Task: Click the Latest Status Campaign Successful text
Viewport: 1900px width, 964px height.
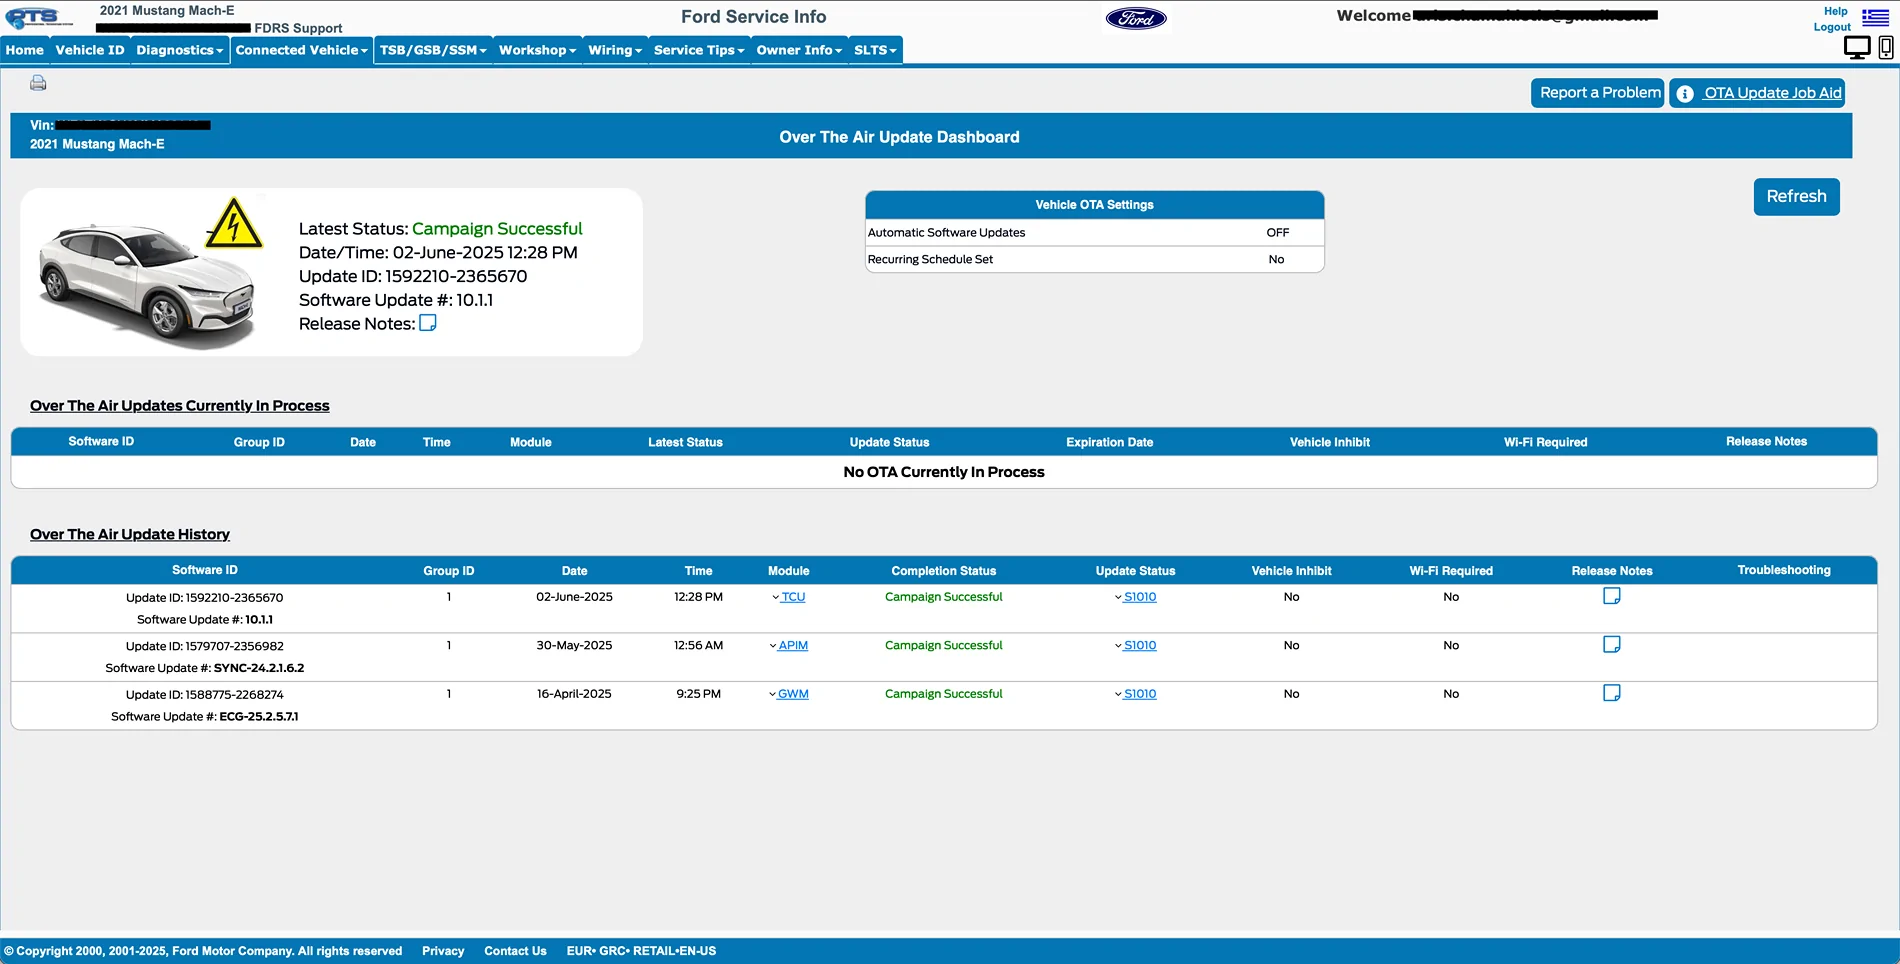Action: pos(497,229)
